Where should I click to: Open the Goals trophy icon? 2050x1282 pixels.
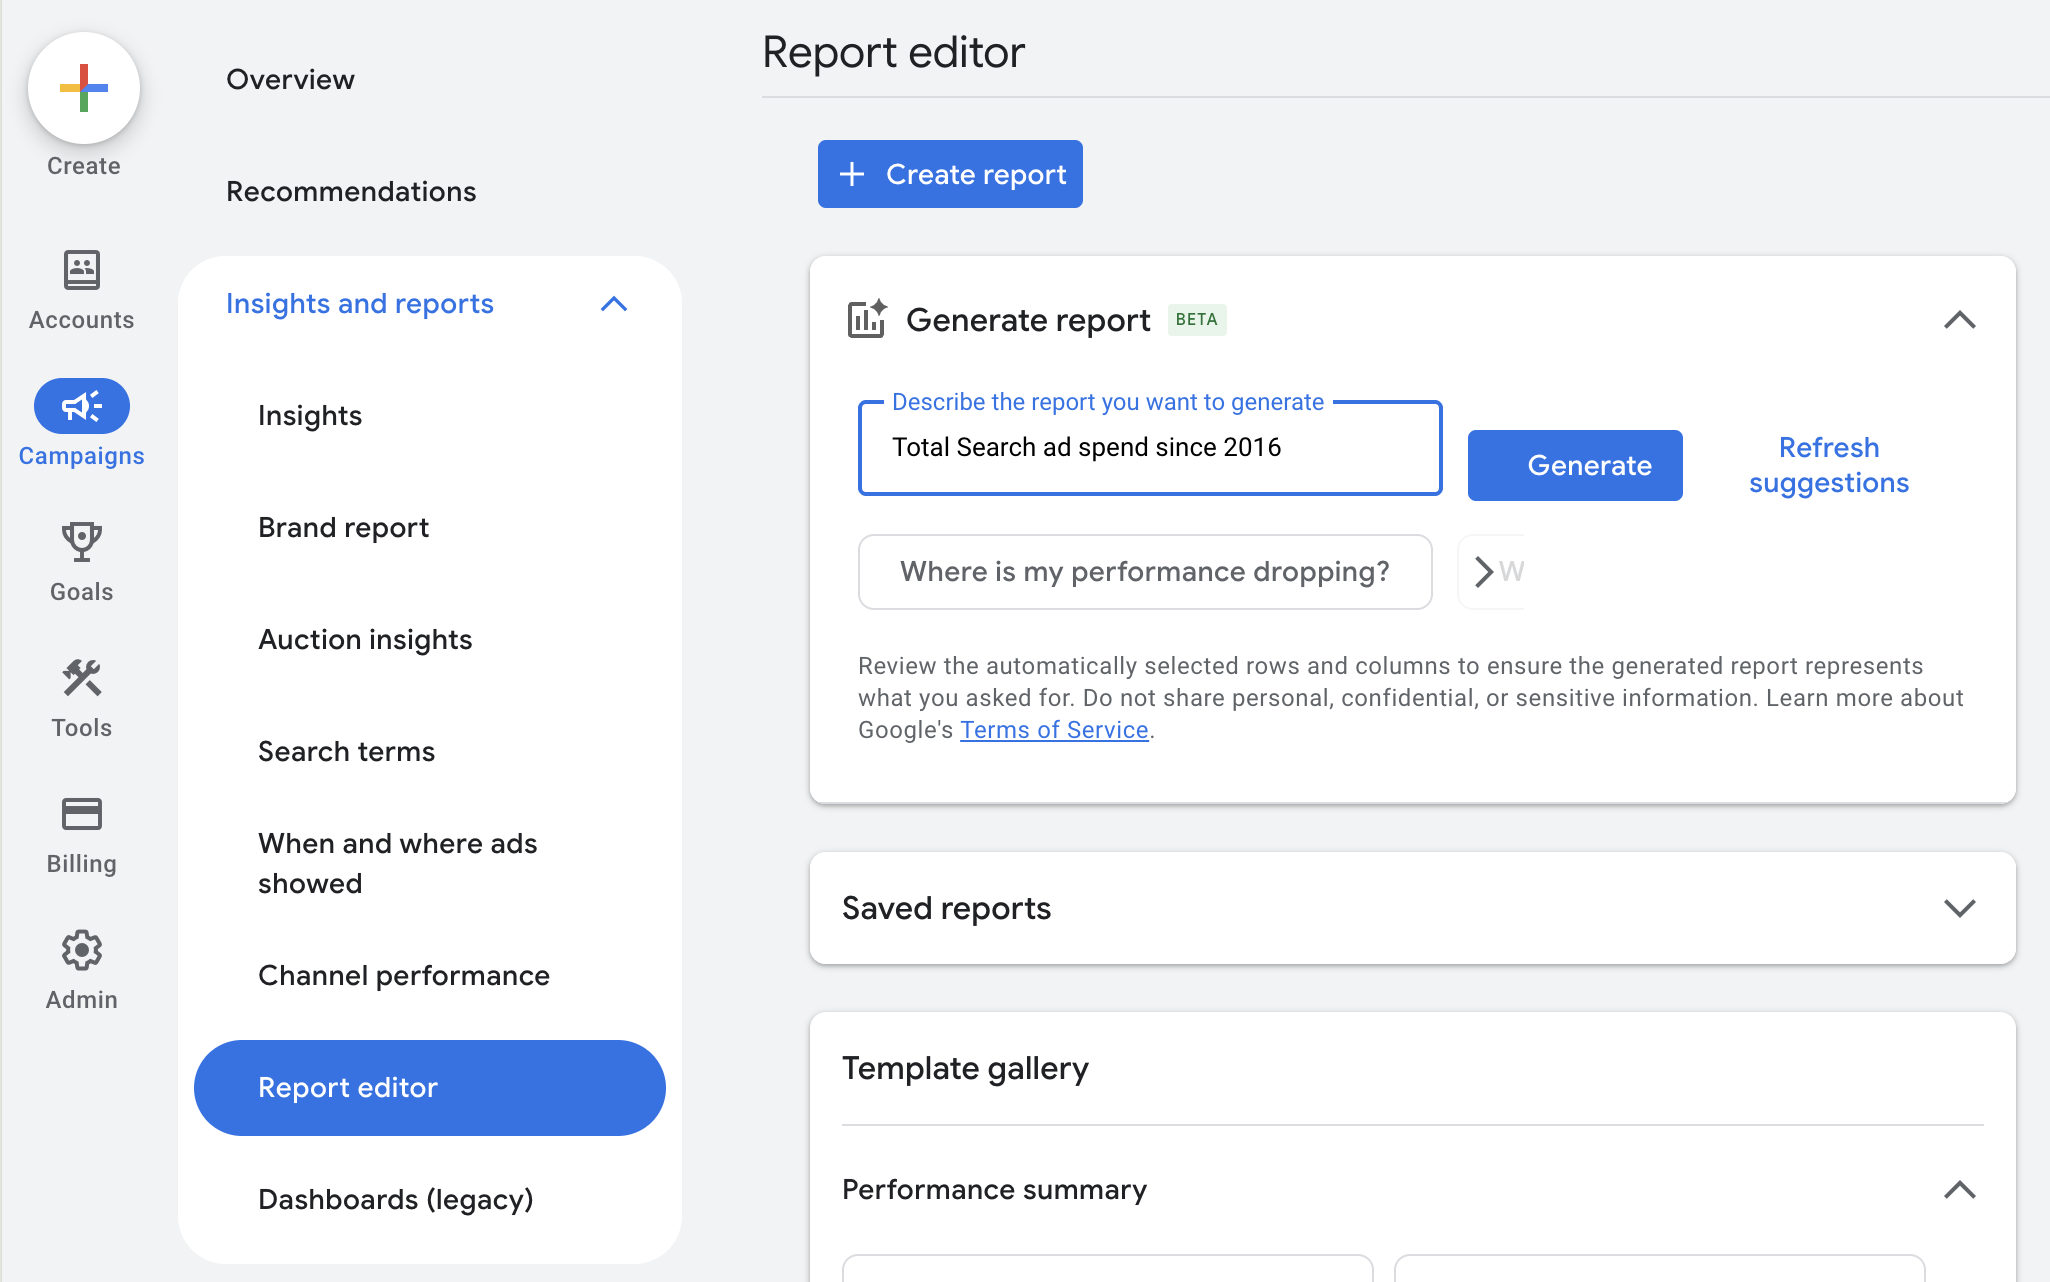pos(82,542)
